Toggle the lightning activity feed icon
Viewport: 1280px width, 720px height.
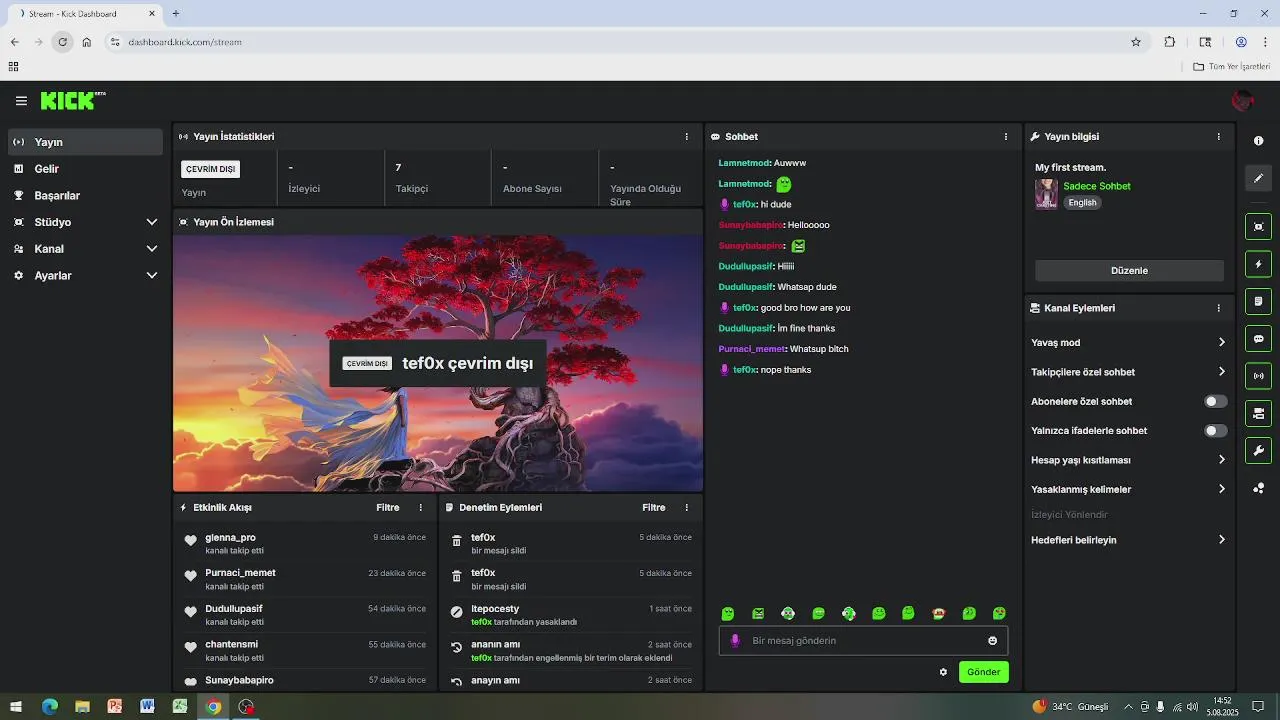(x=1258, y=264)
